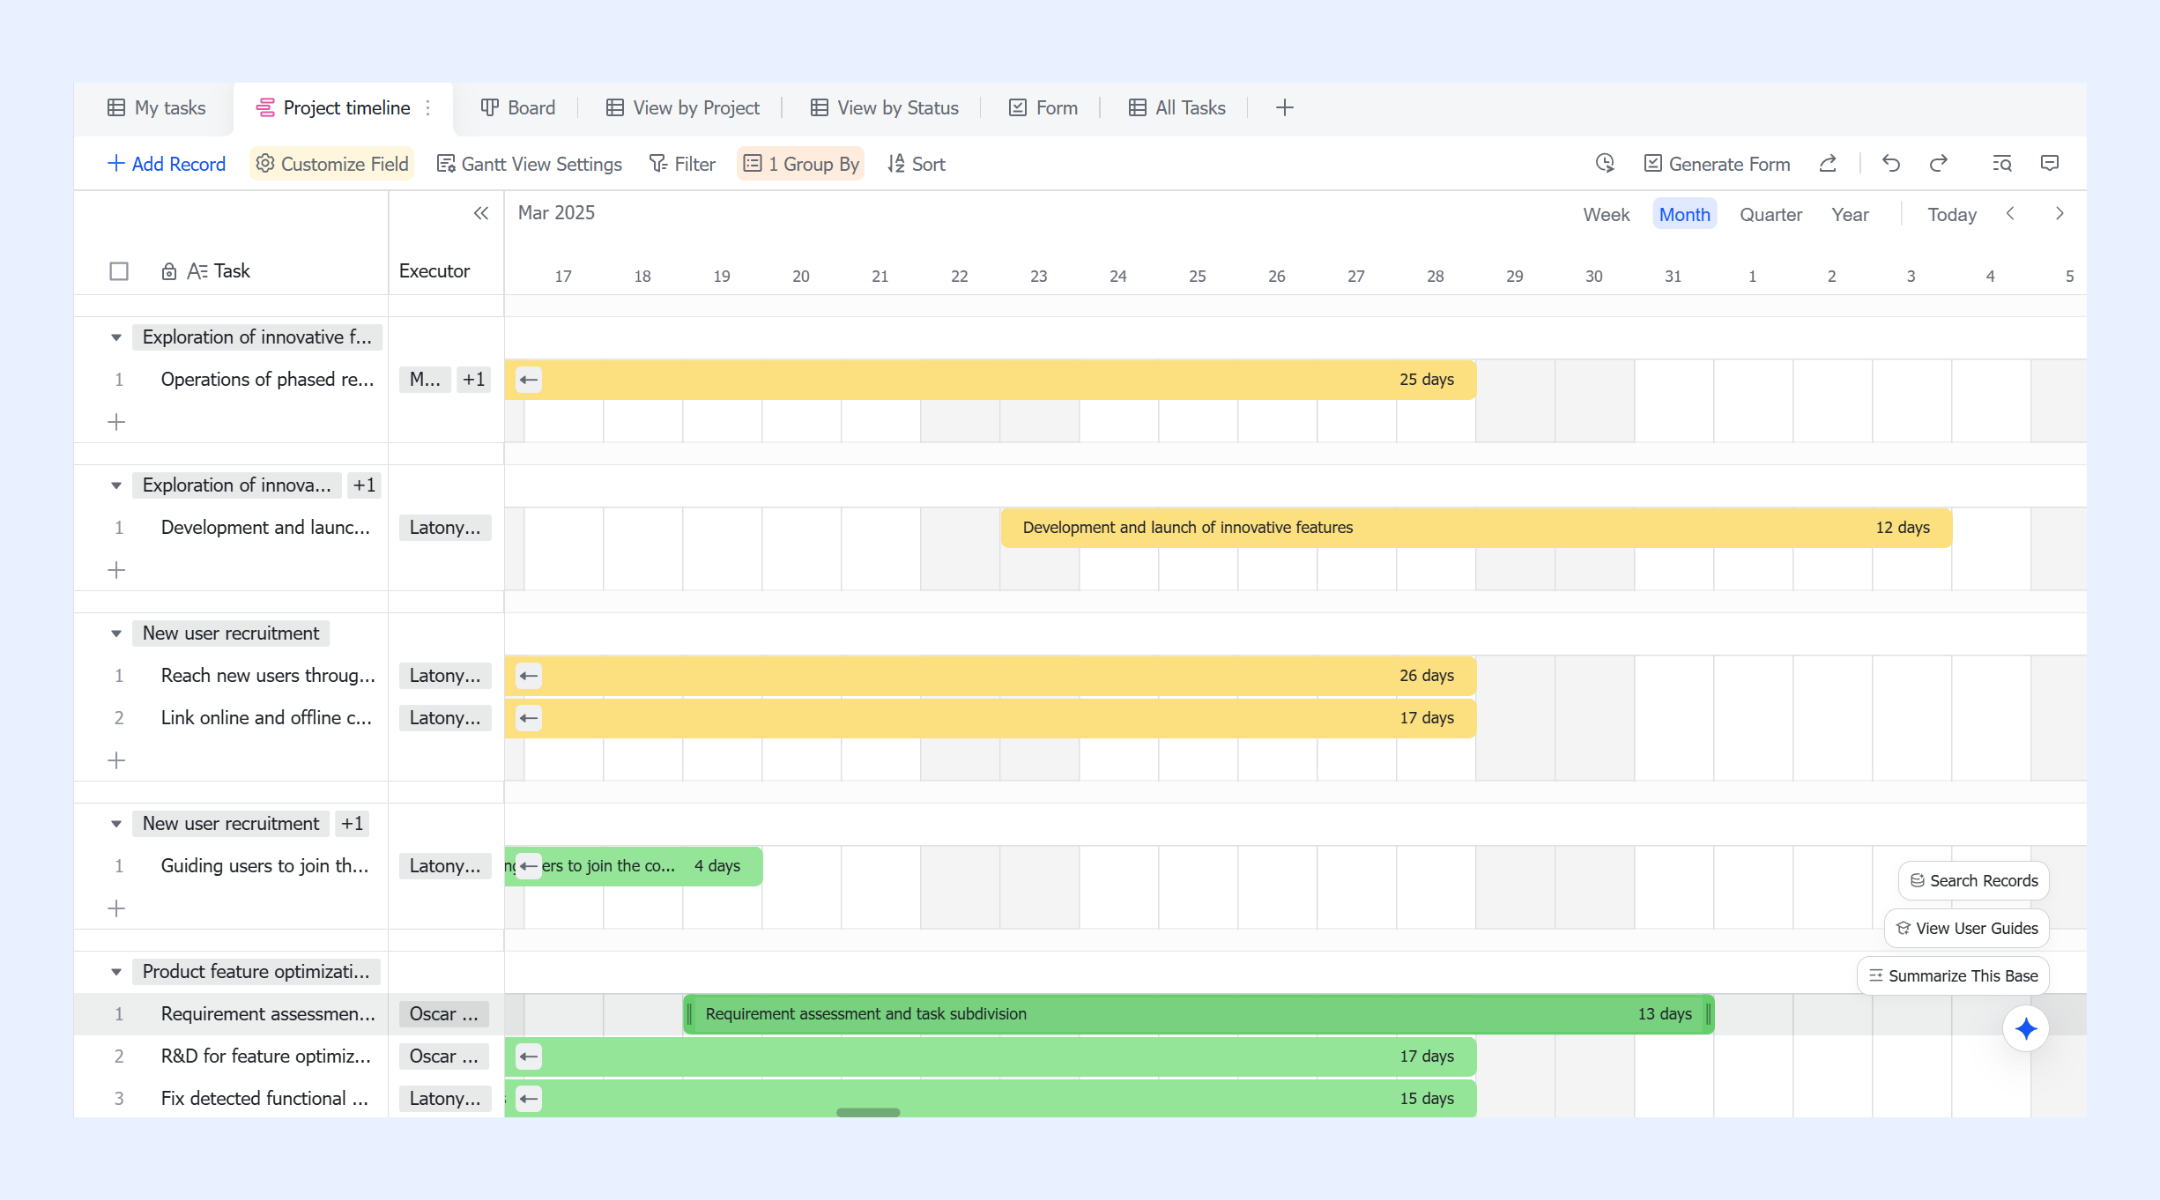Screen dimensions: 2160x1200
Task: Collapse the New user recruitment +1 group
Action: [116, 824]
